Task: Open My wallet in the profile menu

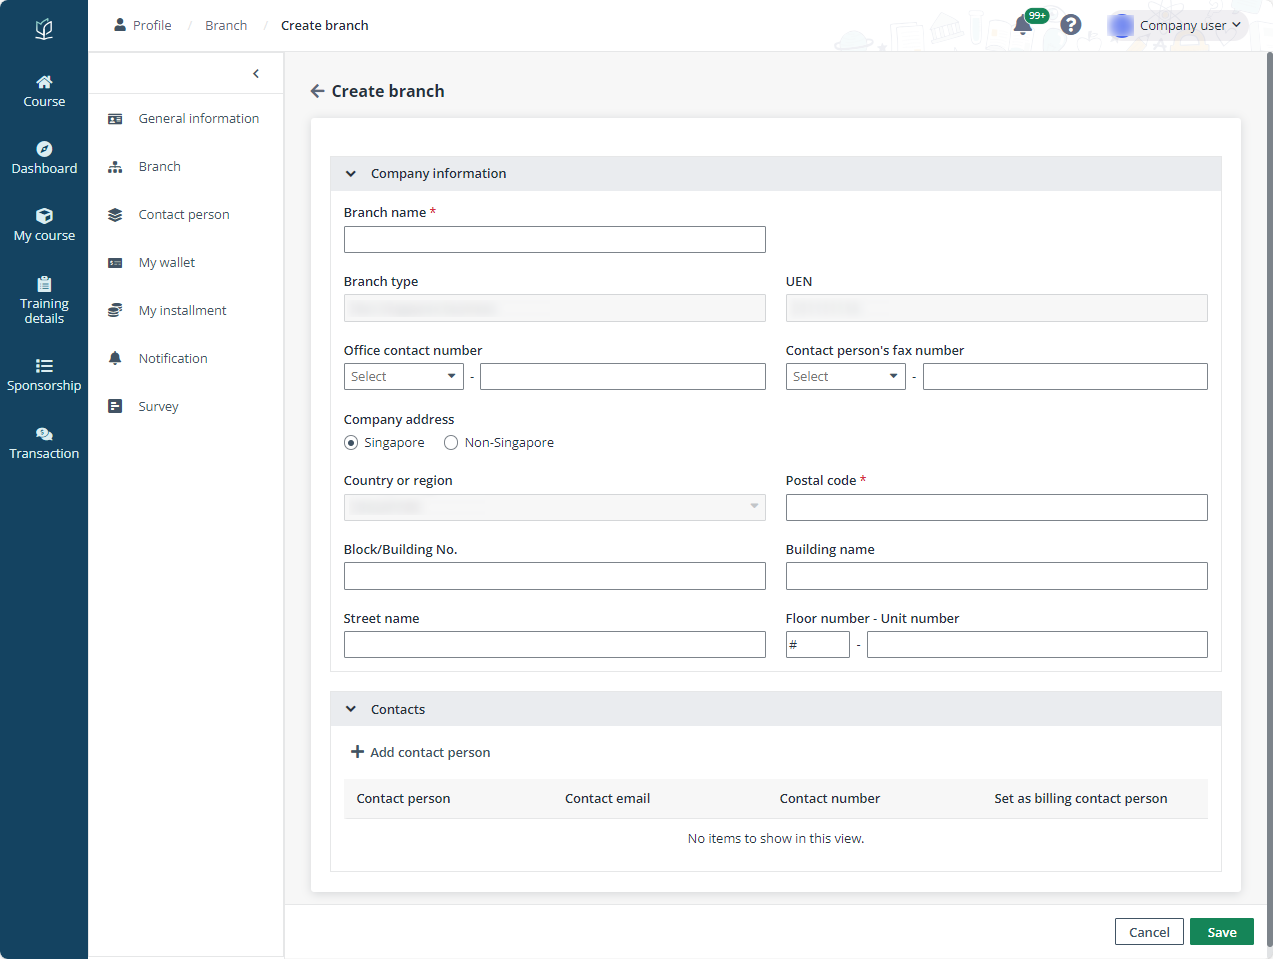Action: [x=167, y=263]
